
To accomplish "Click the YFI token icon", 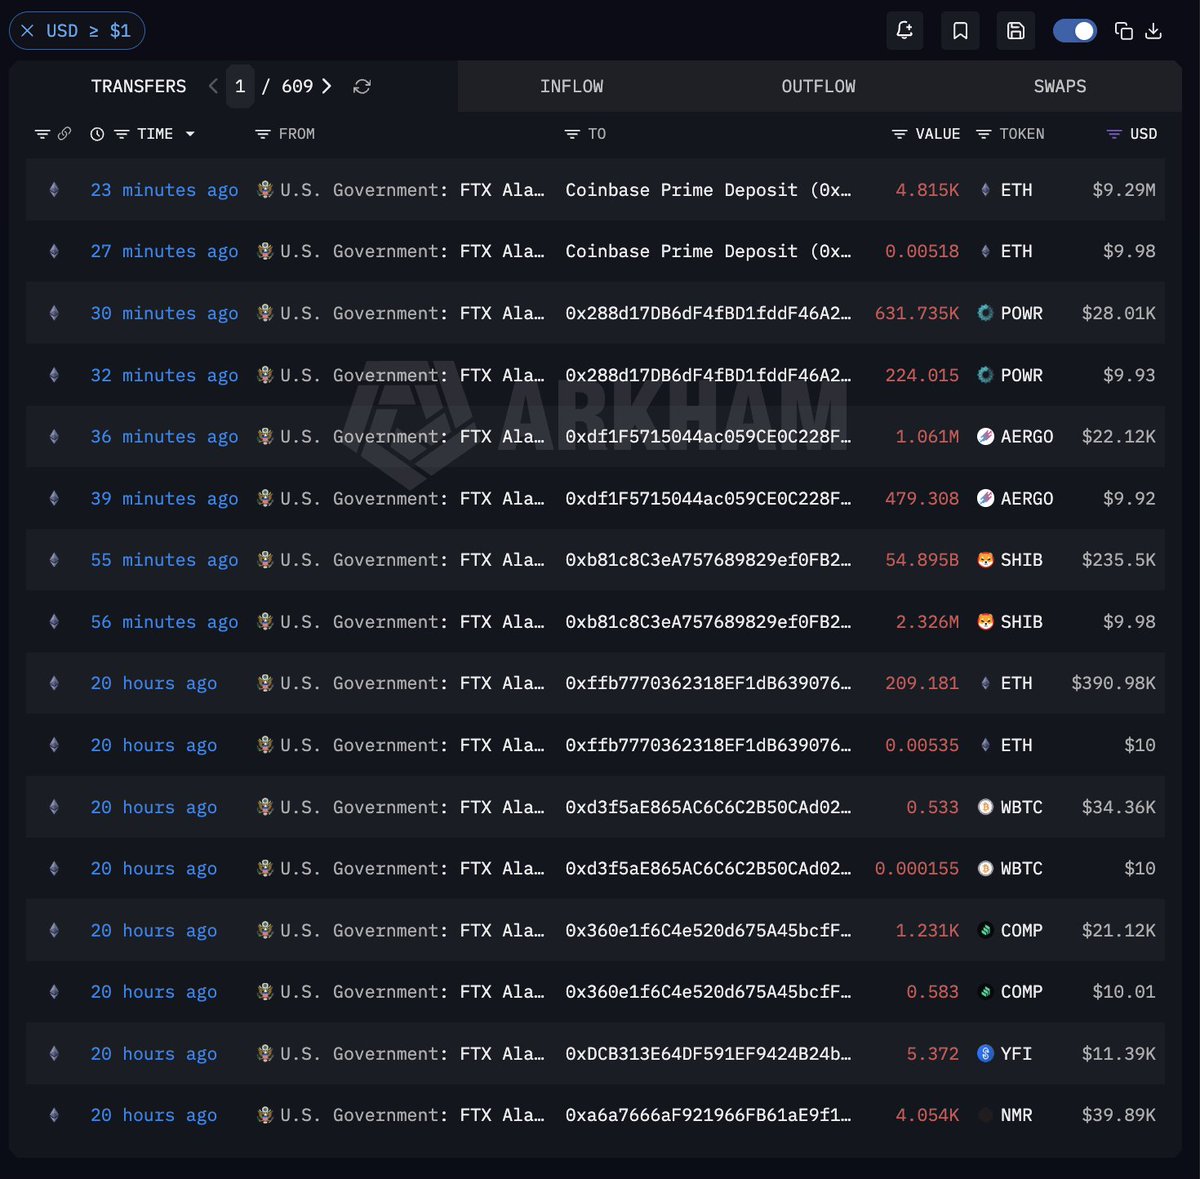I will pyautogui.click(x=985, y=1054).
